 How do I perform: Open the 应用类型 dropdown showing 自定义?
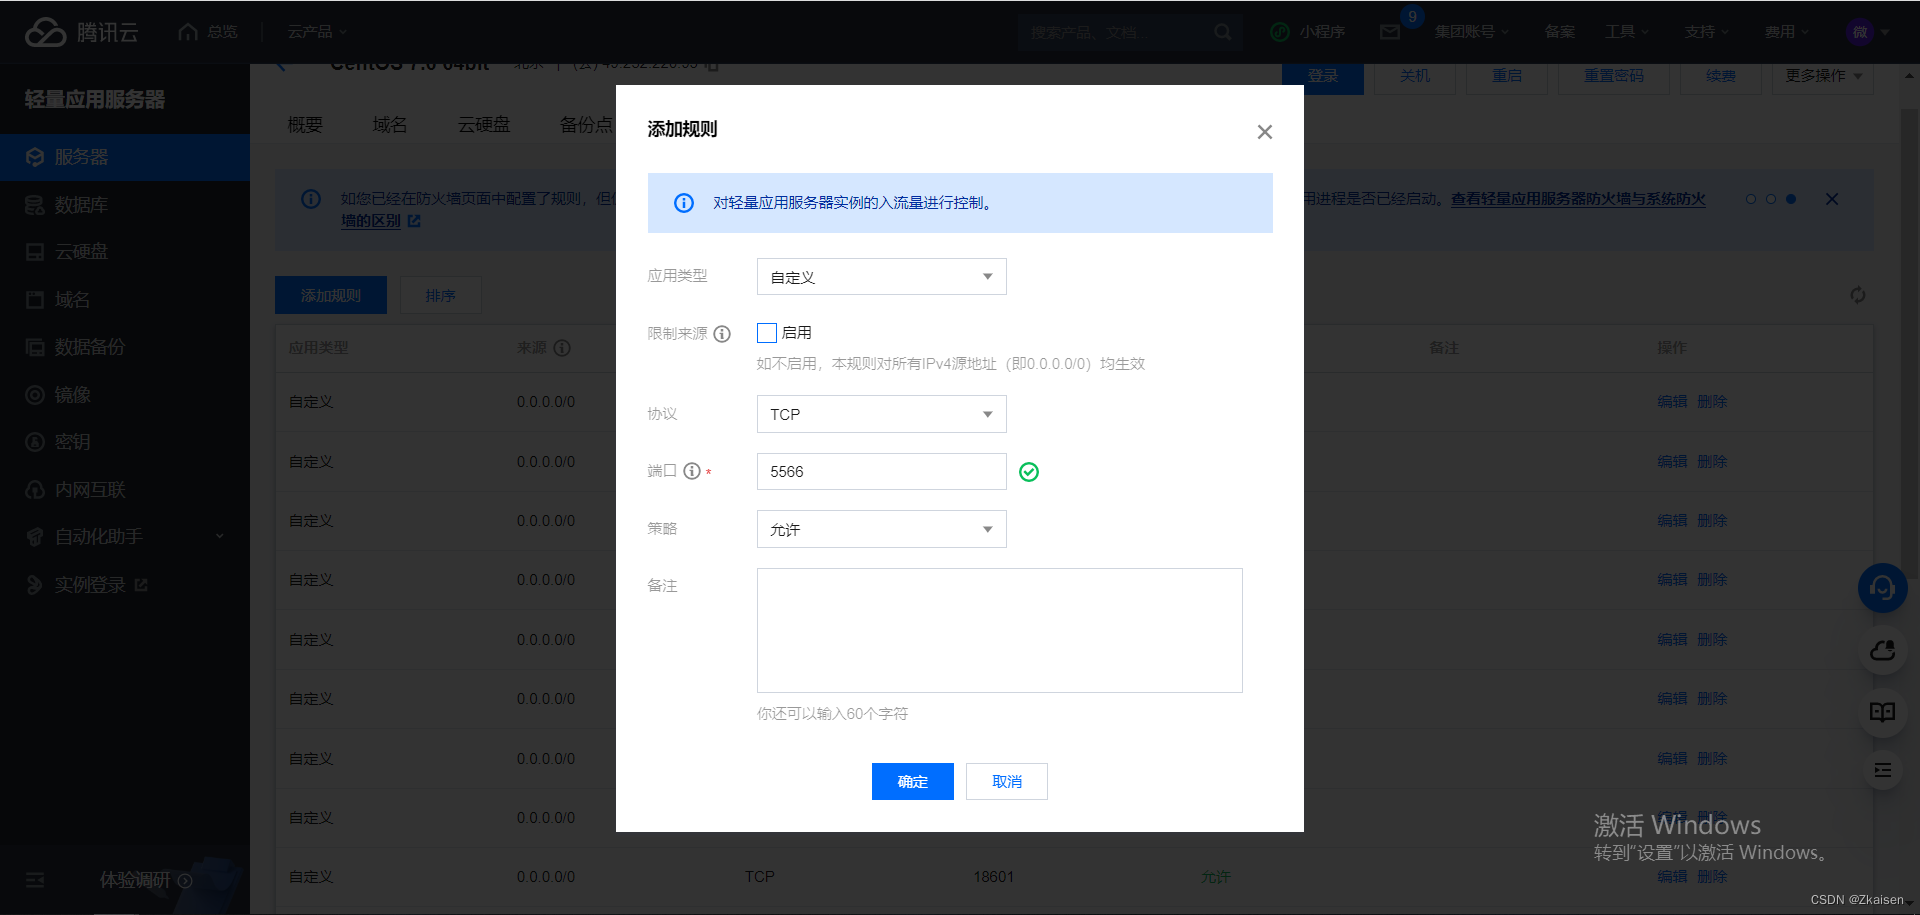(x=881, y=277)
